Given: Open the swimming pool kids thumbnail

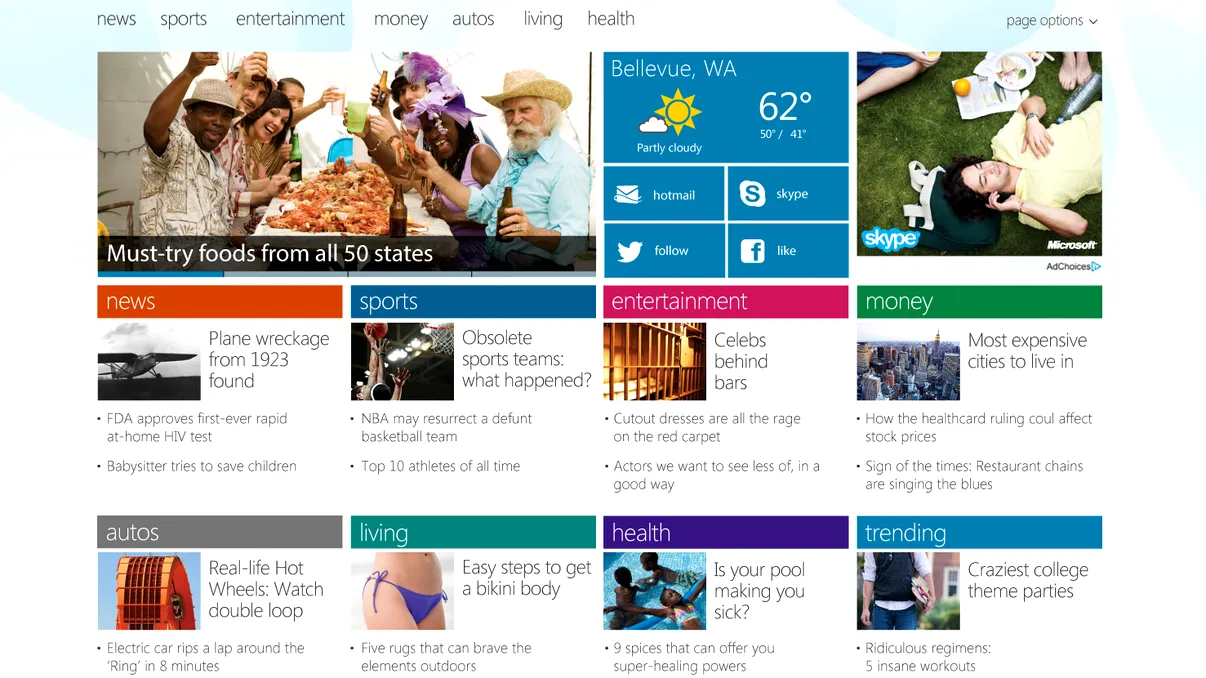Looking at the screenshot, I should click(655, 591).
